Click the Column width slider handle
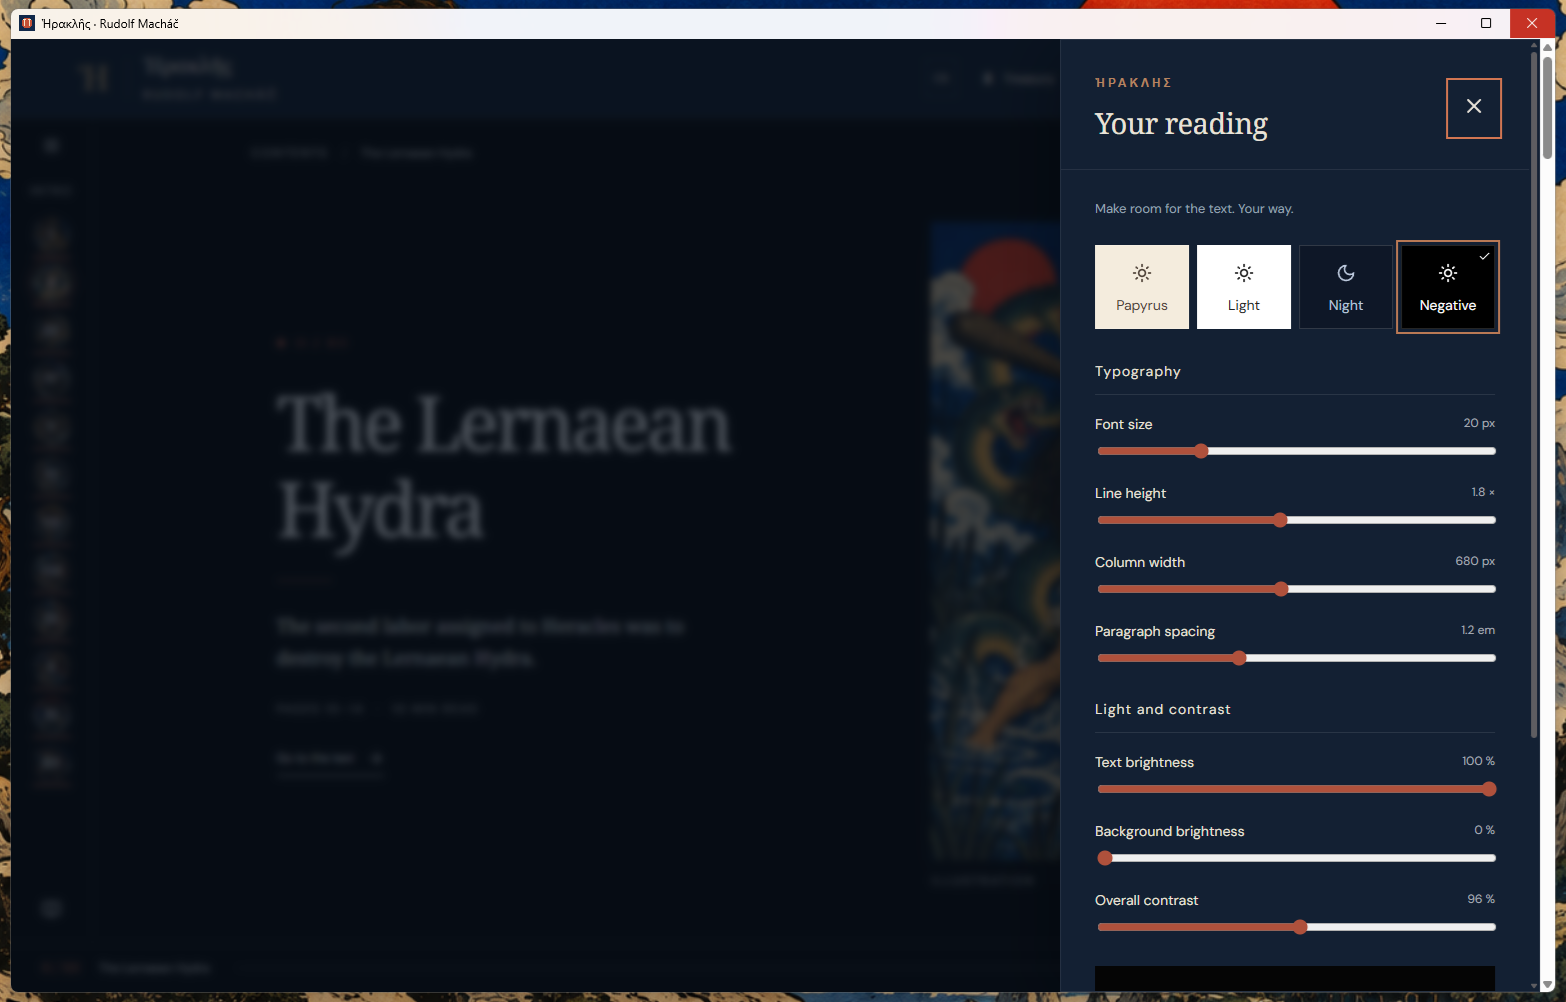1566x1002 pixels. click(x=1281, y=589)
